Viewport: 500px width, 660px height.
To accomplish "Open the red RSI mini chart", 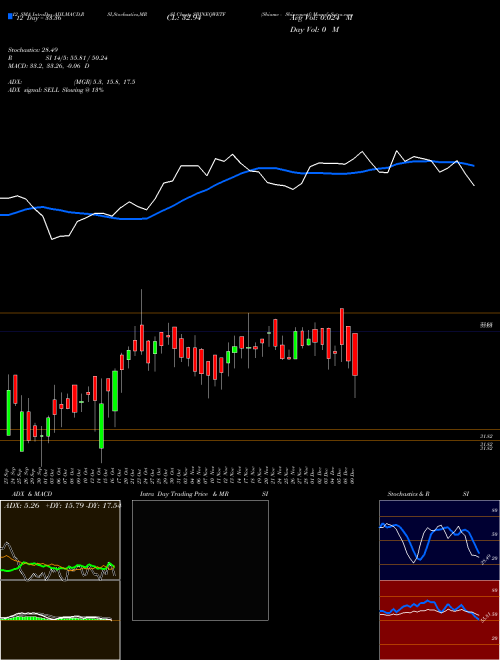I will (439, 620).
